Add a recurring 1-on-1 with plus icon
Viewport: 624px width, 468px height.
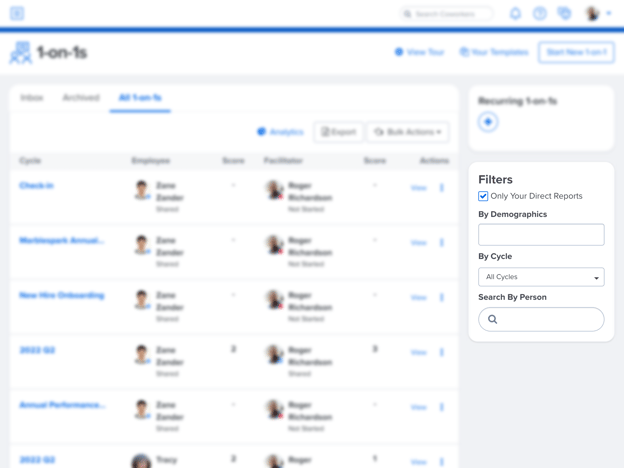[x=488, y=122]
